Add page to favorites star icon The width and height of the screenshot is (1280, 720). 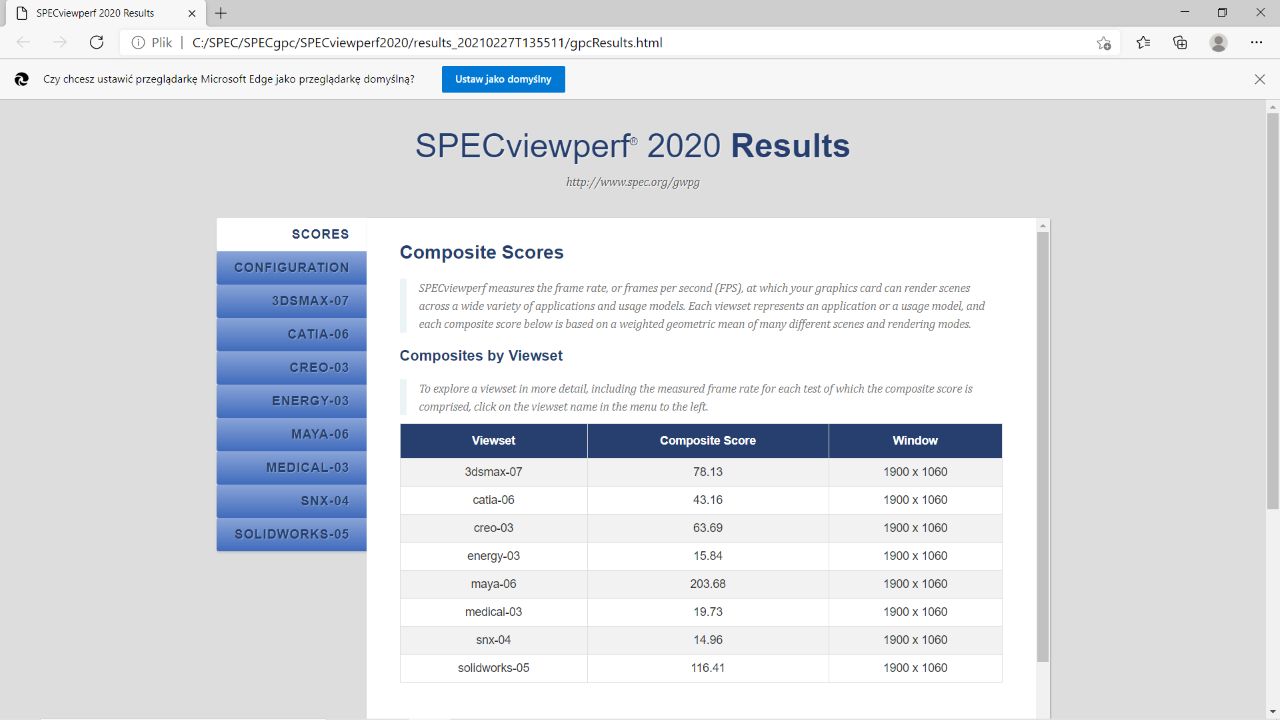1104,43
